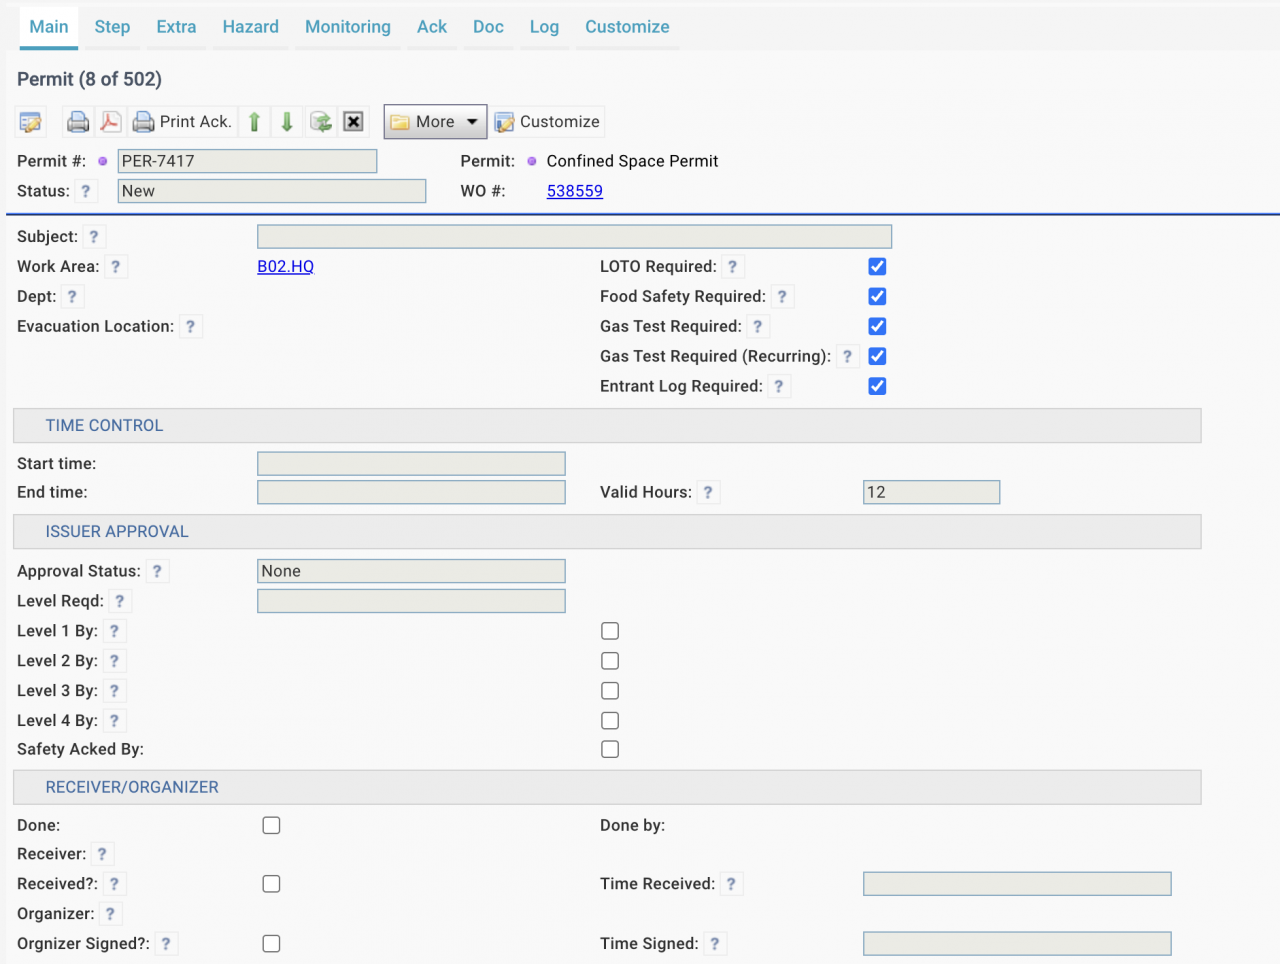Open the Customize tab
This screenshot has height=964, width=1280.
tap(627, 27)
